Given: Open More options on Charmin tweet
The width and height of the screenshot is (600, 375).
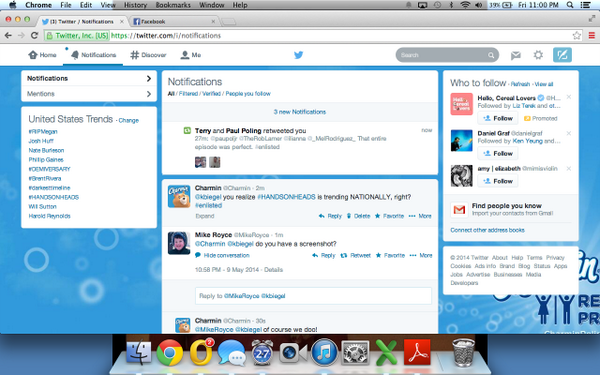Looking at the screenshot, I should tap(420, 216).
